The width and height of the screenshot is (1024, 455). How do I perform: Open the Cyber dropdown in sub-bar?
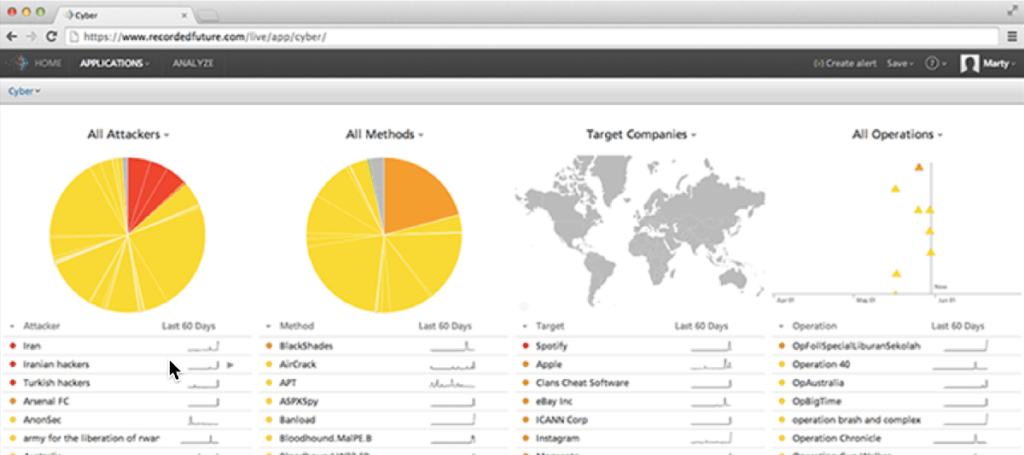[x=24, y=91]
